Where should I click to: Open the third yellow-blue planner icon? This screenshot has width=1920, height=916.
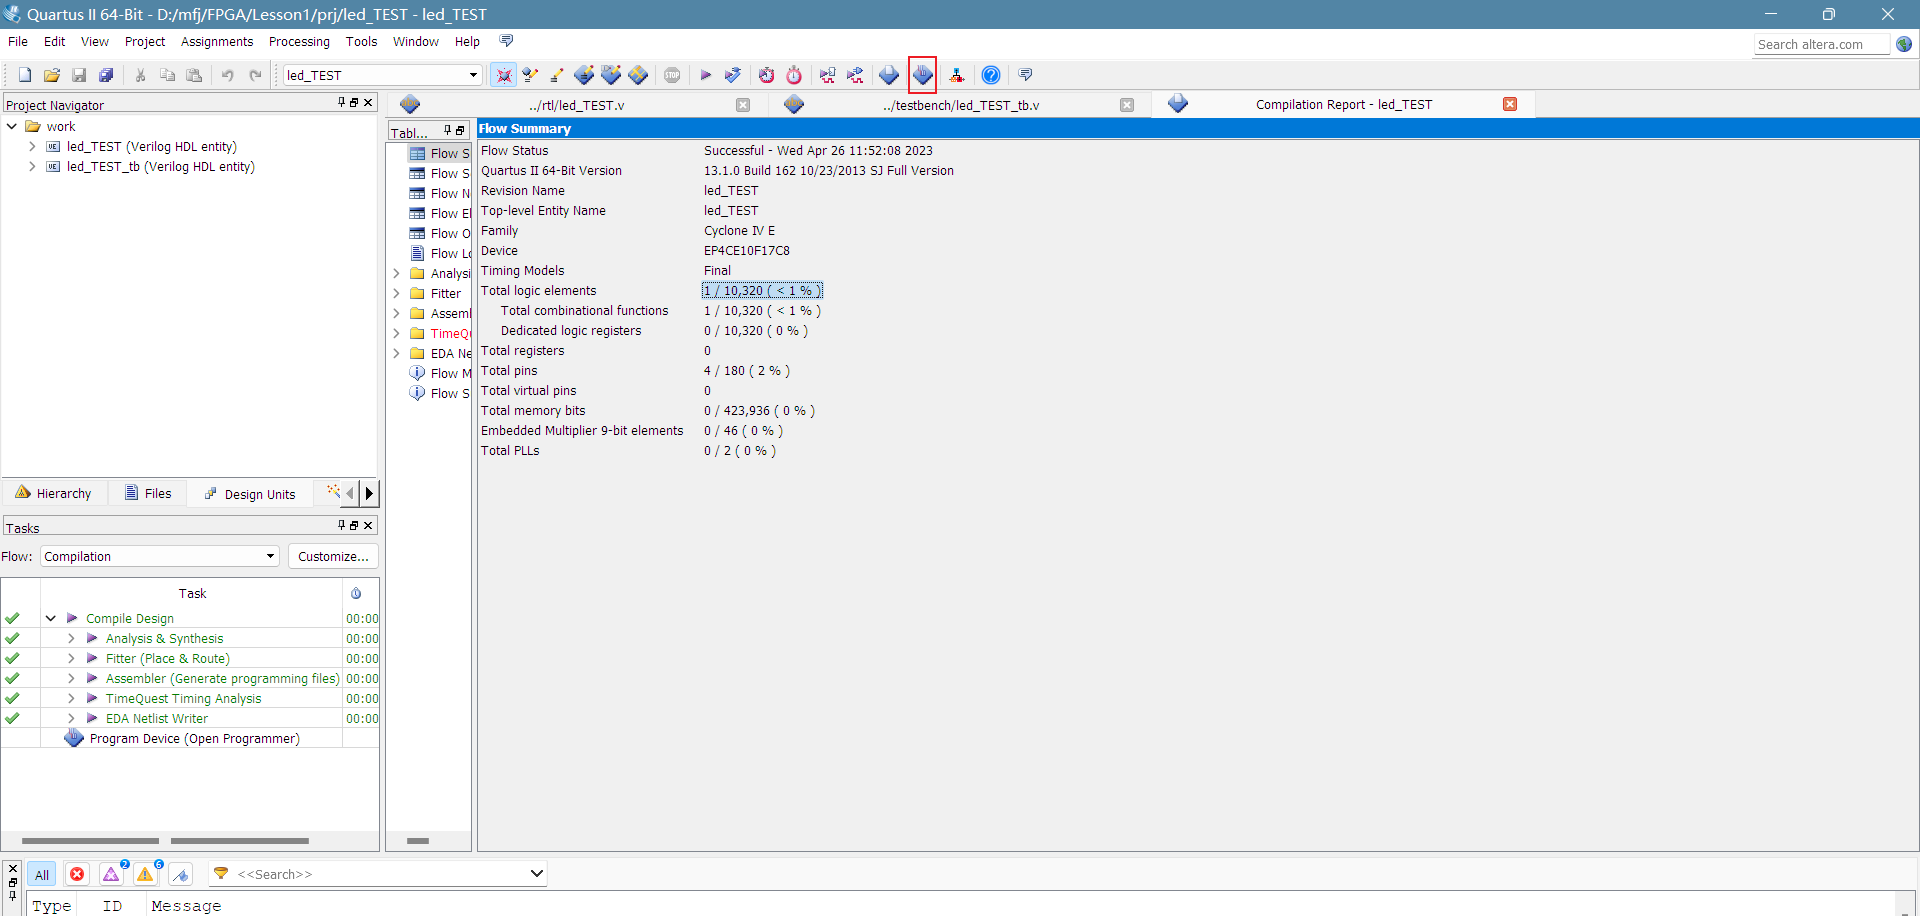[x=638, y=75]
